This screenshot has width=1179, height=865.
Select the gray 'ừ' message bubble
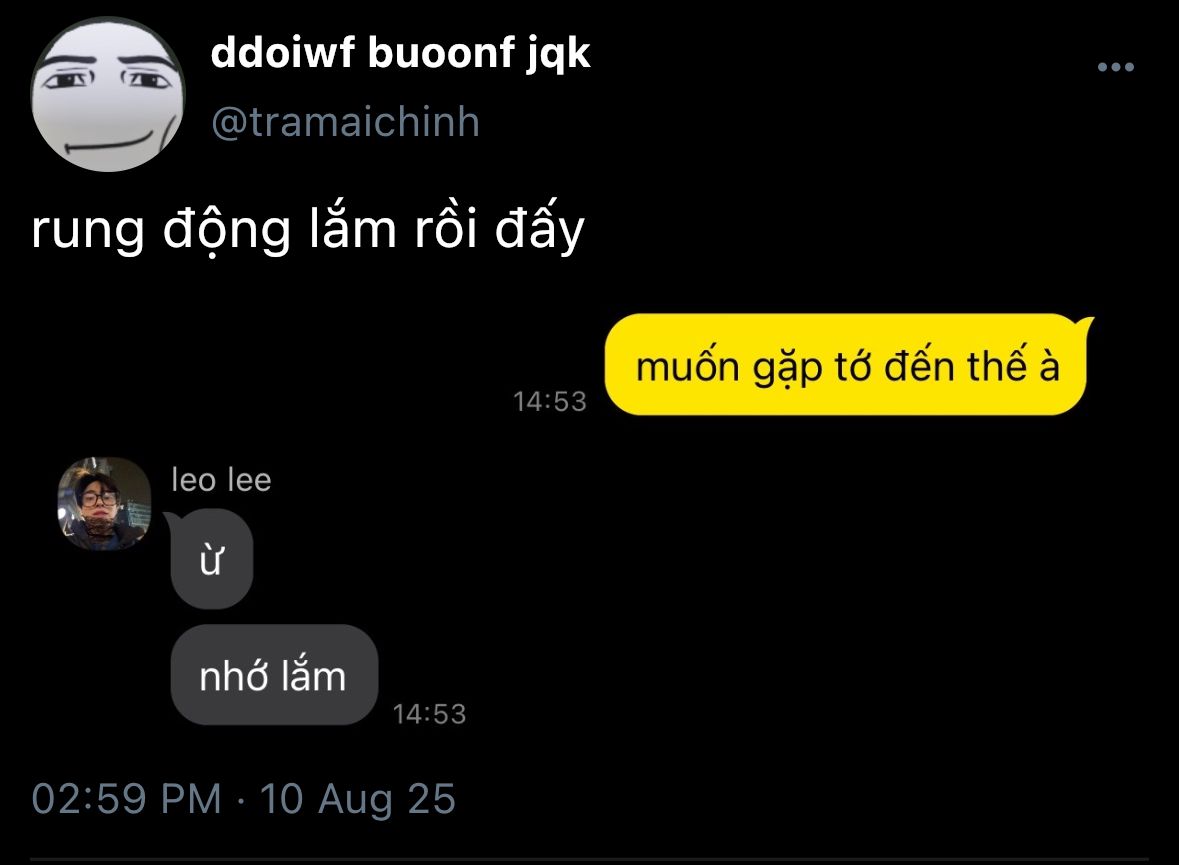[x=212, y=559]
